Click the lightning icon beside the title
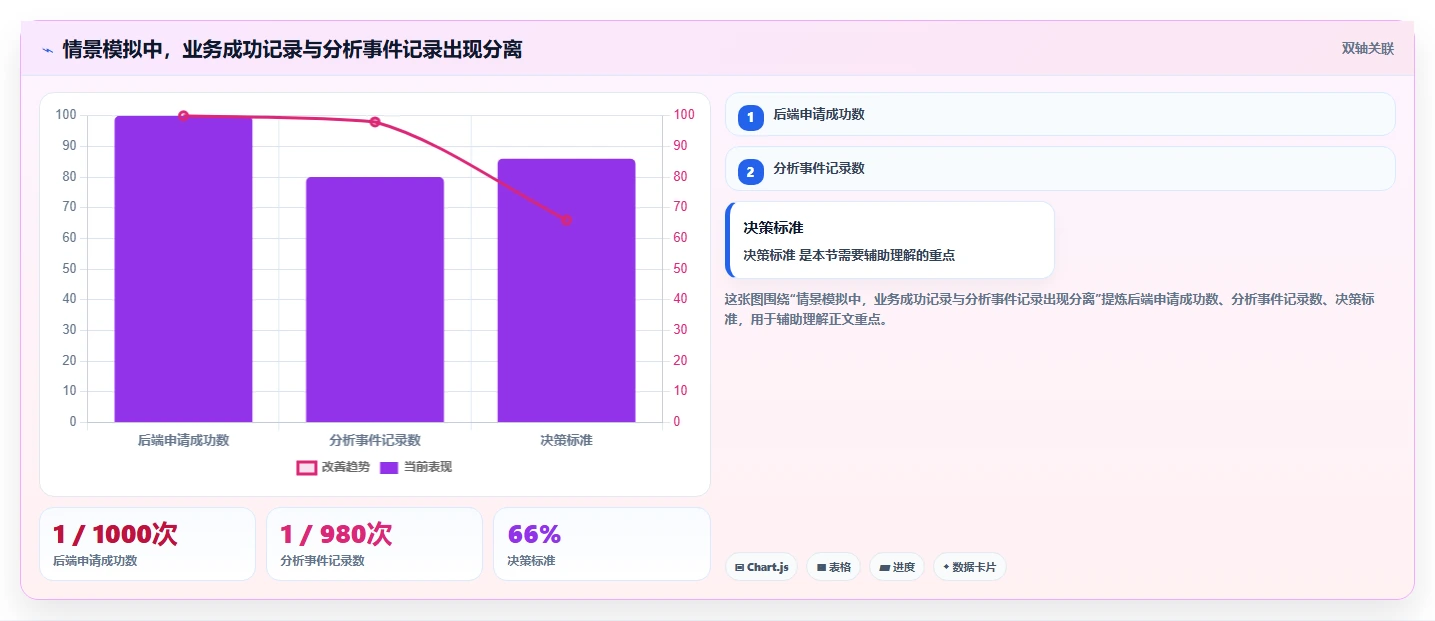Viewport: 1435px width, 621px height. [47, 49]
